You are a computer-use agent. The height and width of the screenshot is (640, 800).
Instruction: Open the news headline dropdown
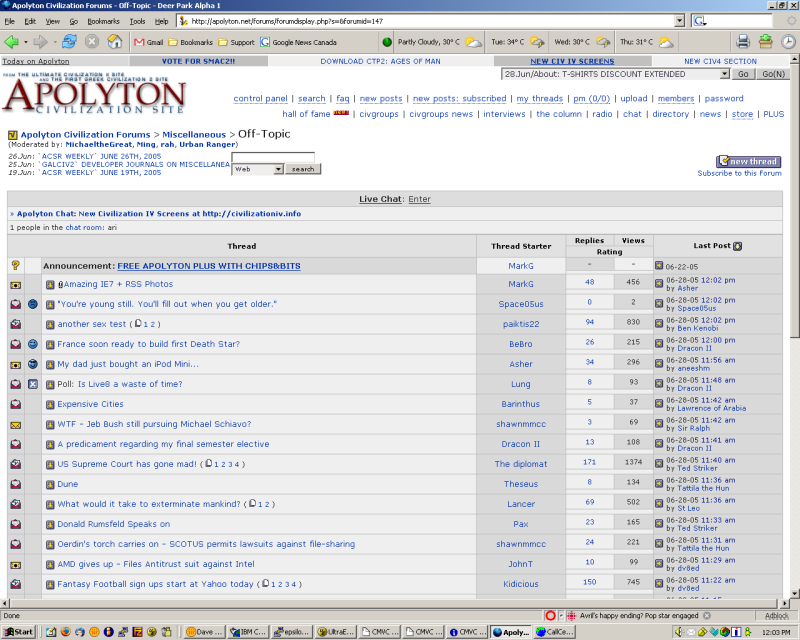(723, 74)
